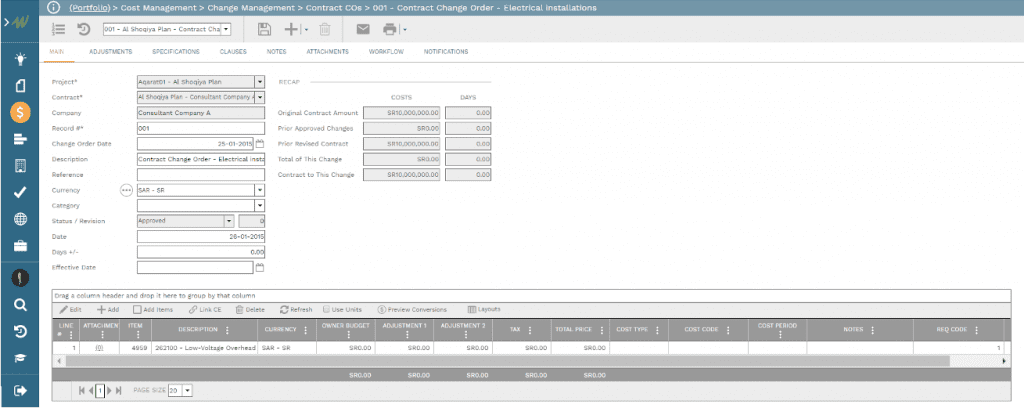Switch to the Notifications tab
The image size is (1024, 408).
pos(446,52)
